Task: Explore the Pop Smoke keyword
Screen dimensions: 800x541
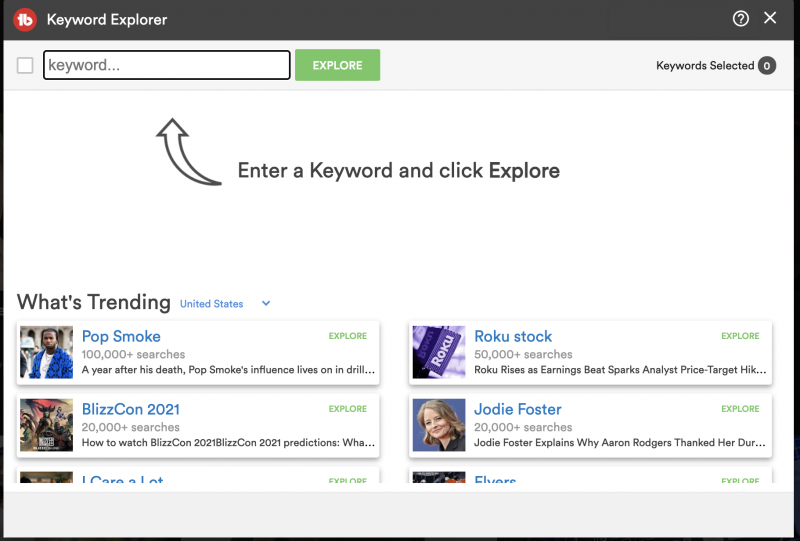Action: pyautogui.click(x=347, y=336)
